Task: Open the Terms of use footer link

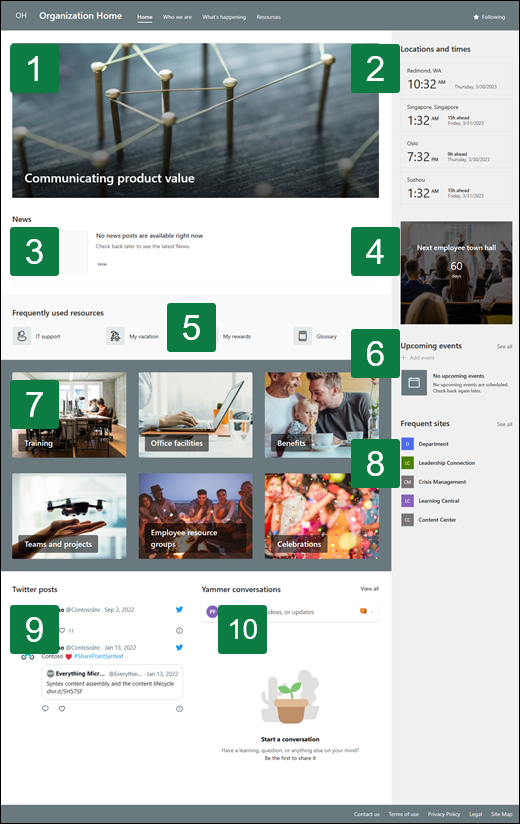Action: pyautogui.click(x=403, y=814)
